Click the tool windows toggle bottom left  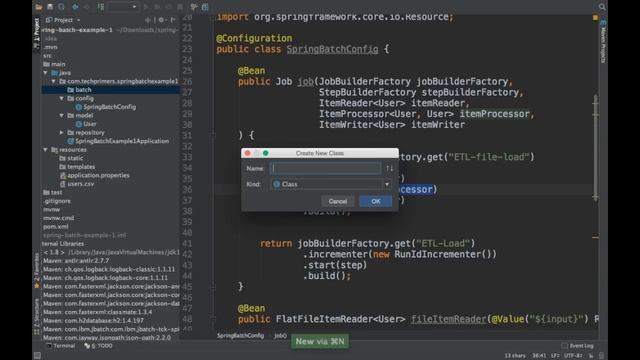coord(37,356)
